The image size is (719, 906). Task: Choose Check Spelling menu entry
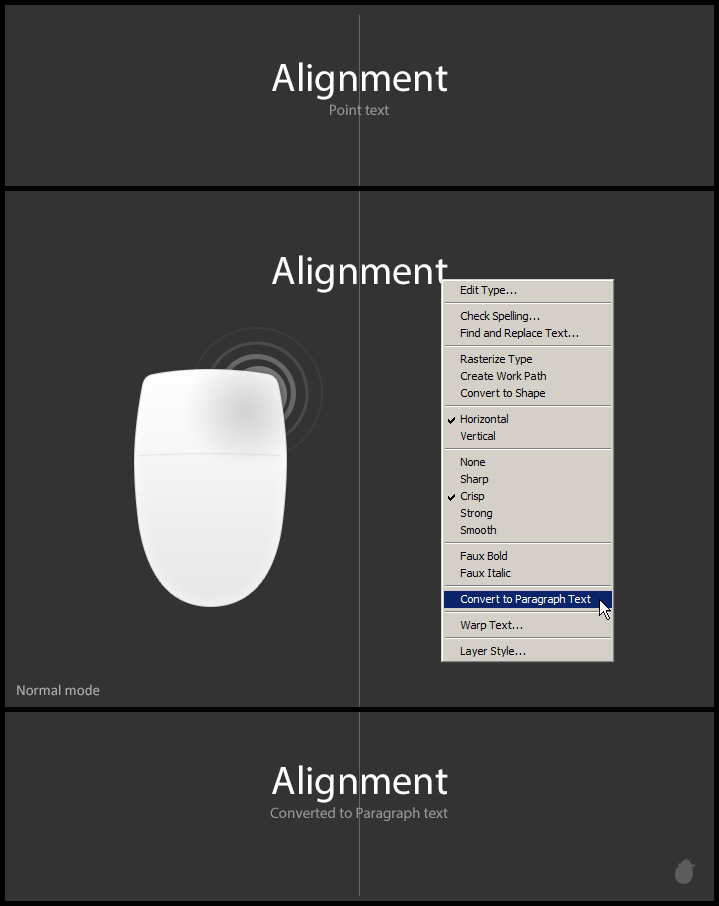click(500, 316)
